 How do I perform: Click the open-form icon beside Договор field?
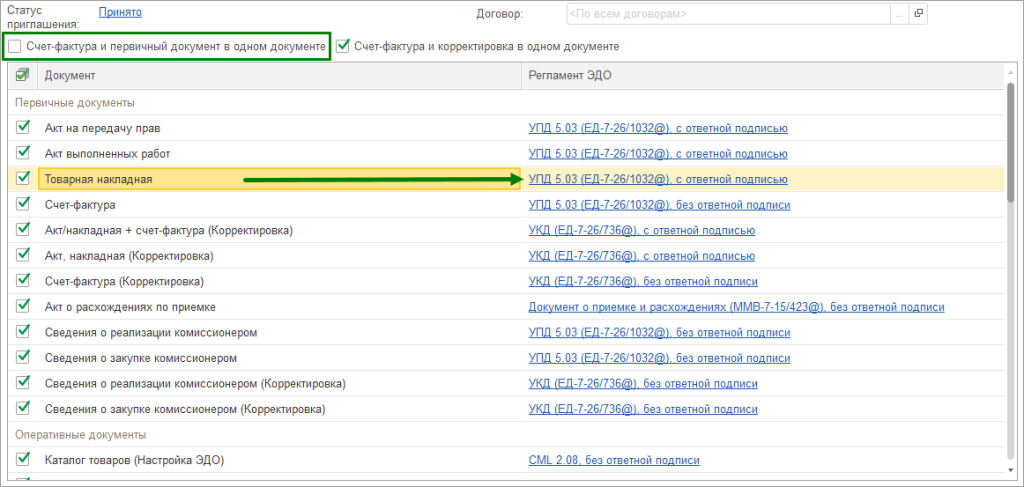919,14
